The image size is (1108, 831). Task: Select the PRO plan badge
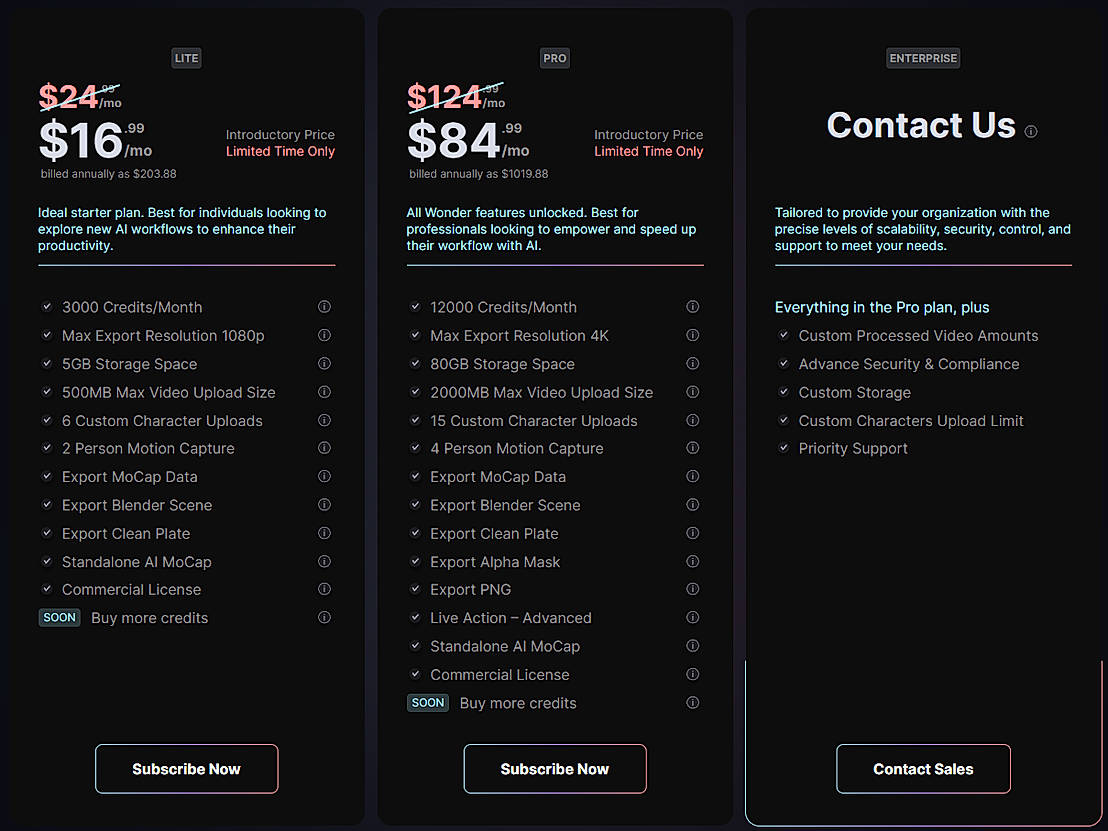555,58
